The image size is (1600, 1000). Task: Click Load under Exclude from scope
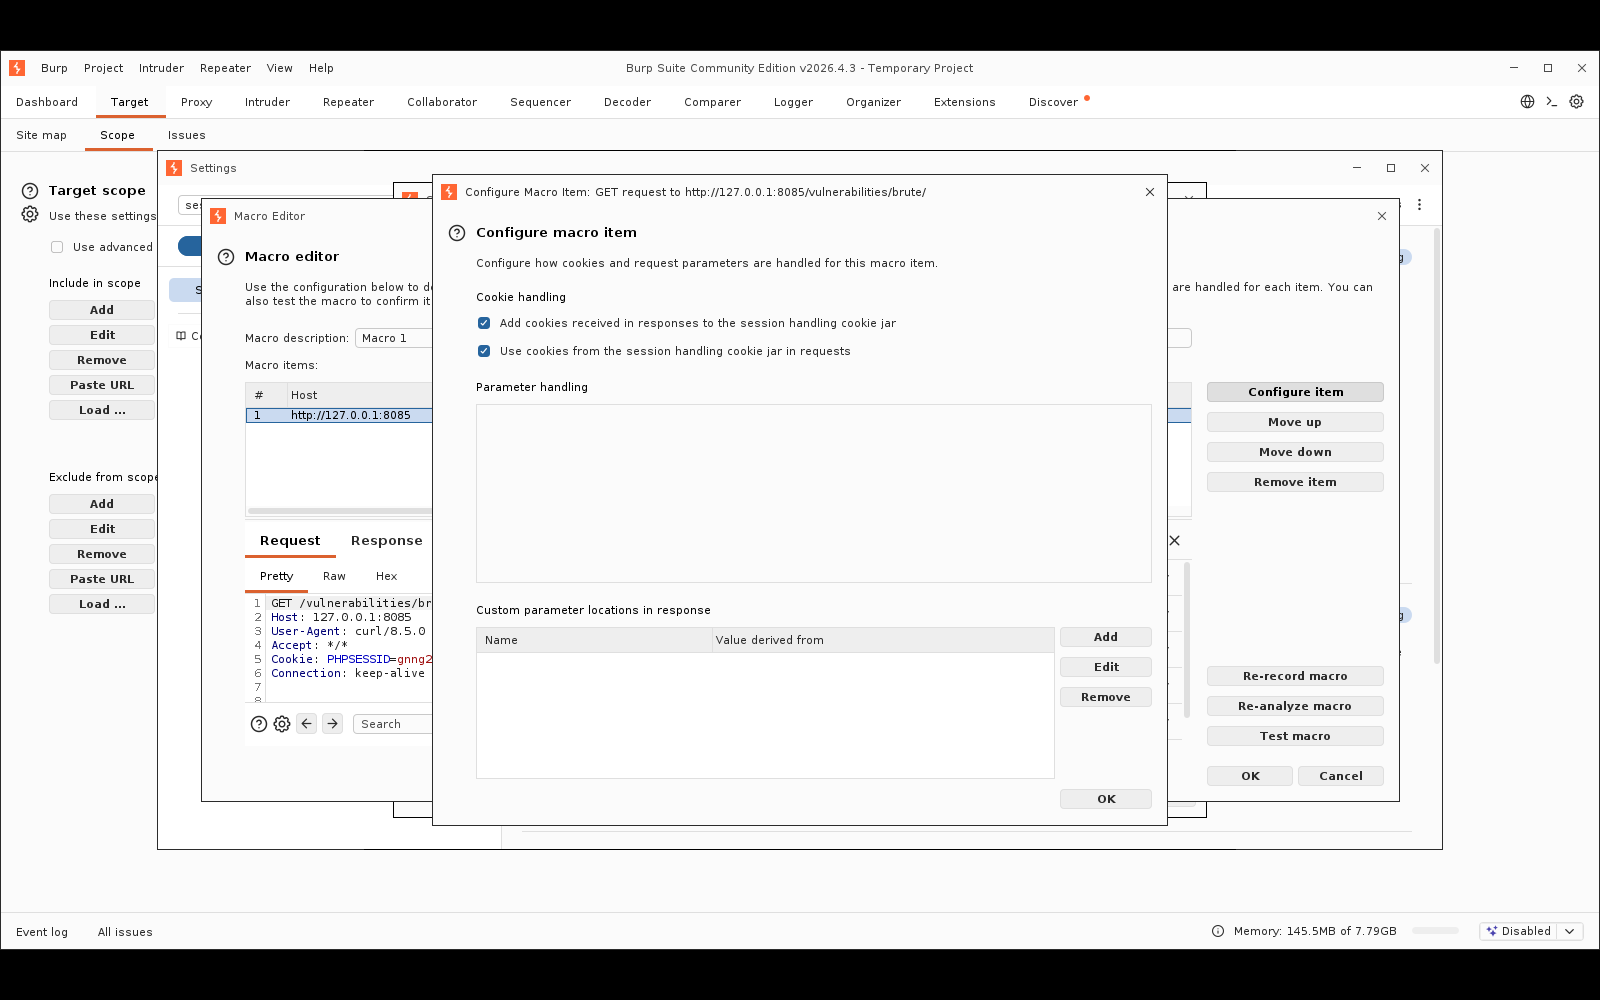point(102,604)
